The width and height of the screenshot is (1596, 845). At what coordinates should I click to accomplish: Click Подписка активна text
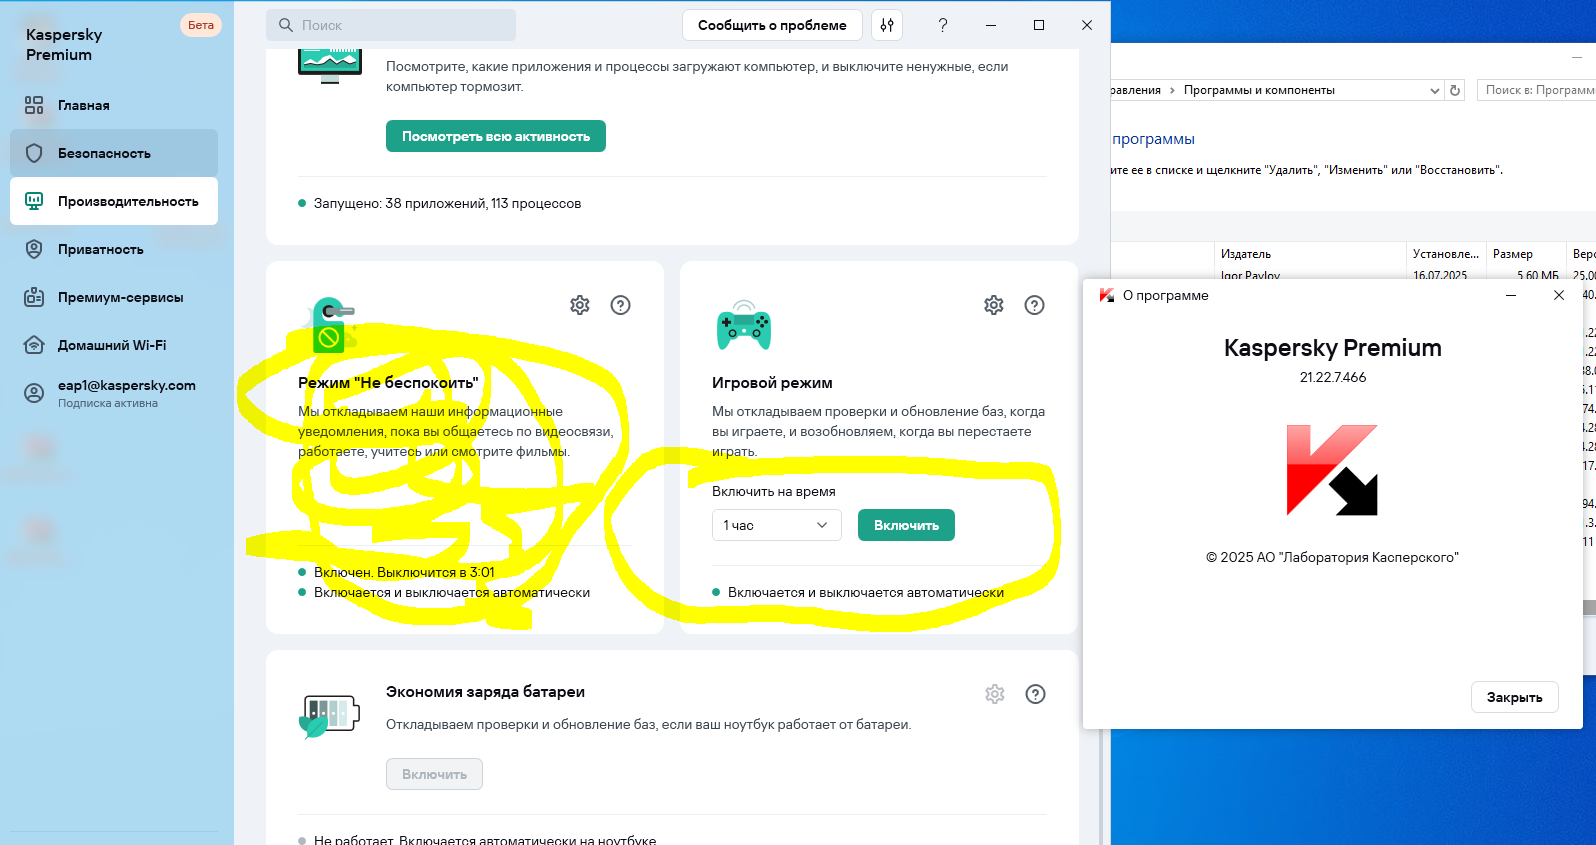[x=108, y=403]
